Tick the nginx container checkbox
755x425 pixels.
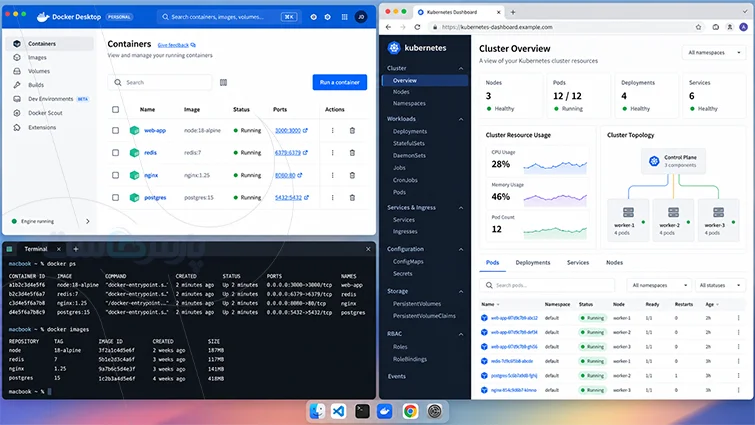[x=116, y=175]
